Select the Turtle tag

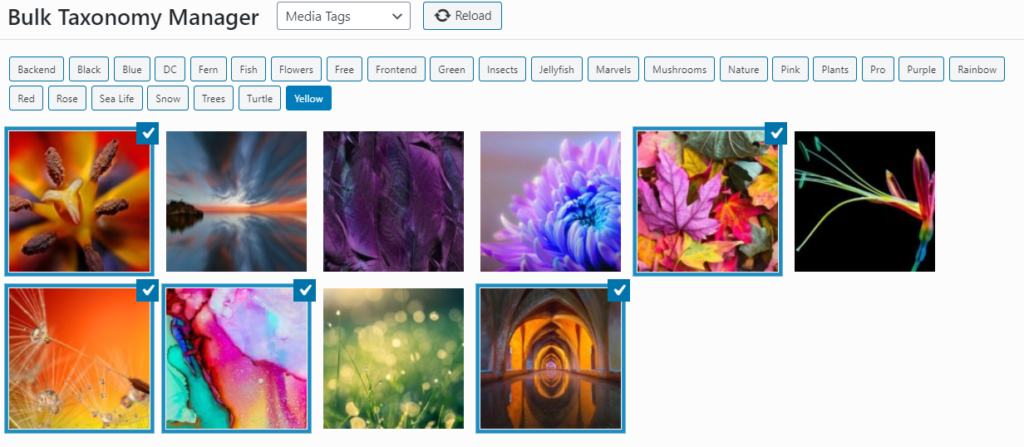click(260, 99)
